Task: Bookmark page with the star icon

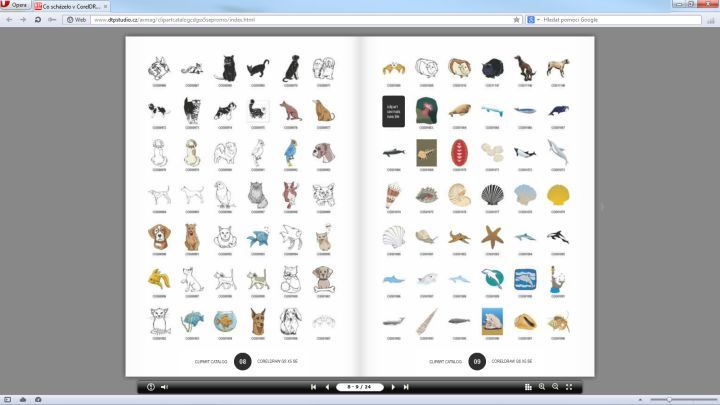Action: pos(516,19)
